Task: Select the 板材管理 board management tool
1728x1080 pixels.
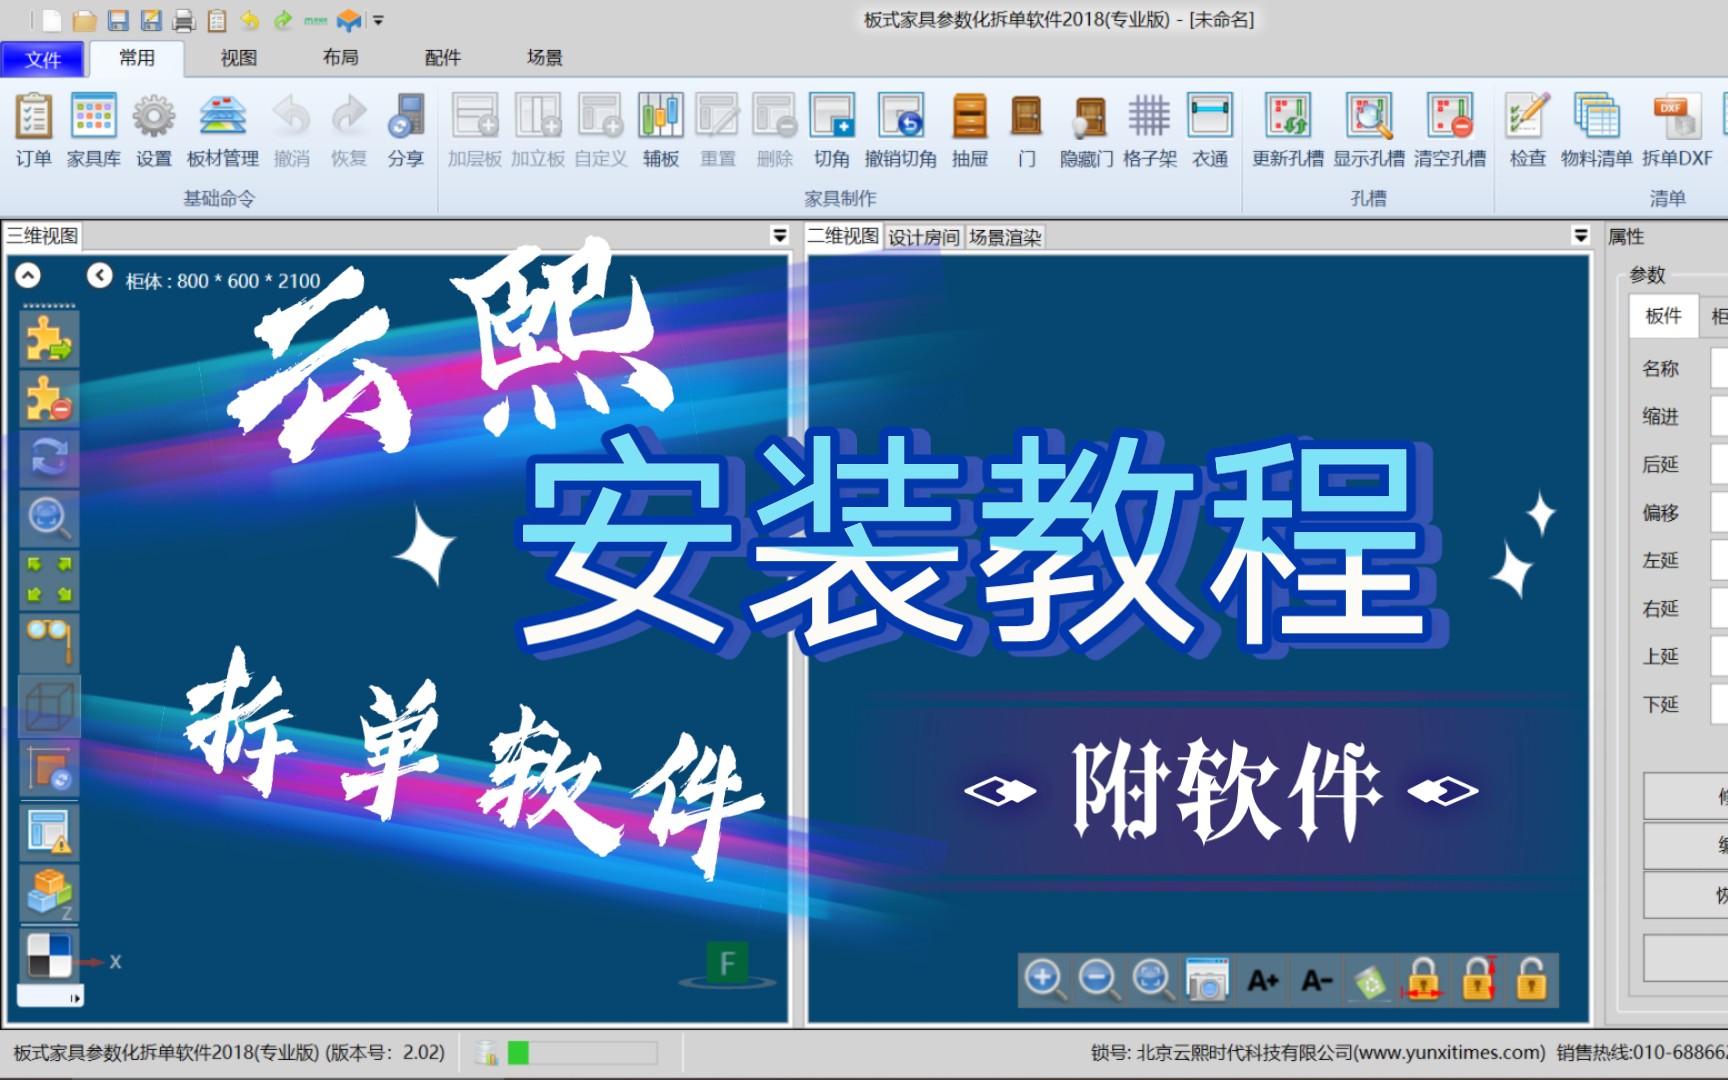Action: [222, 130]
